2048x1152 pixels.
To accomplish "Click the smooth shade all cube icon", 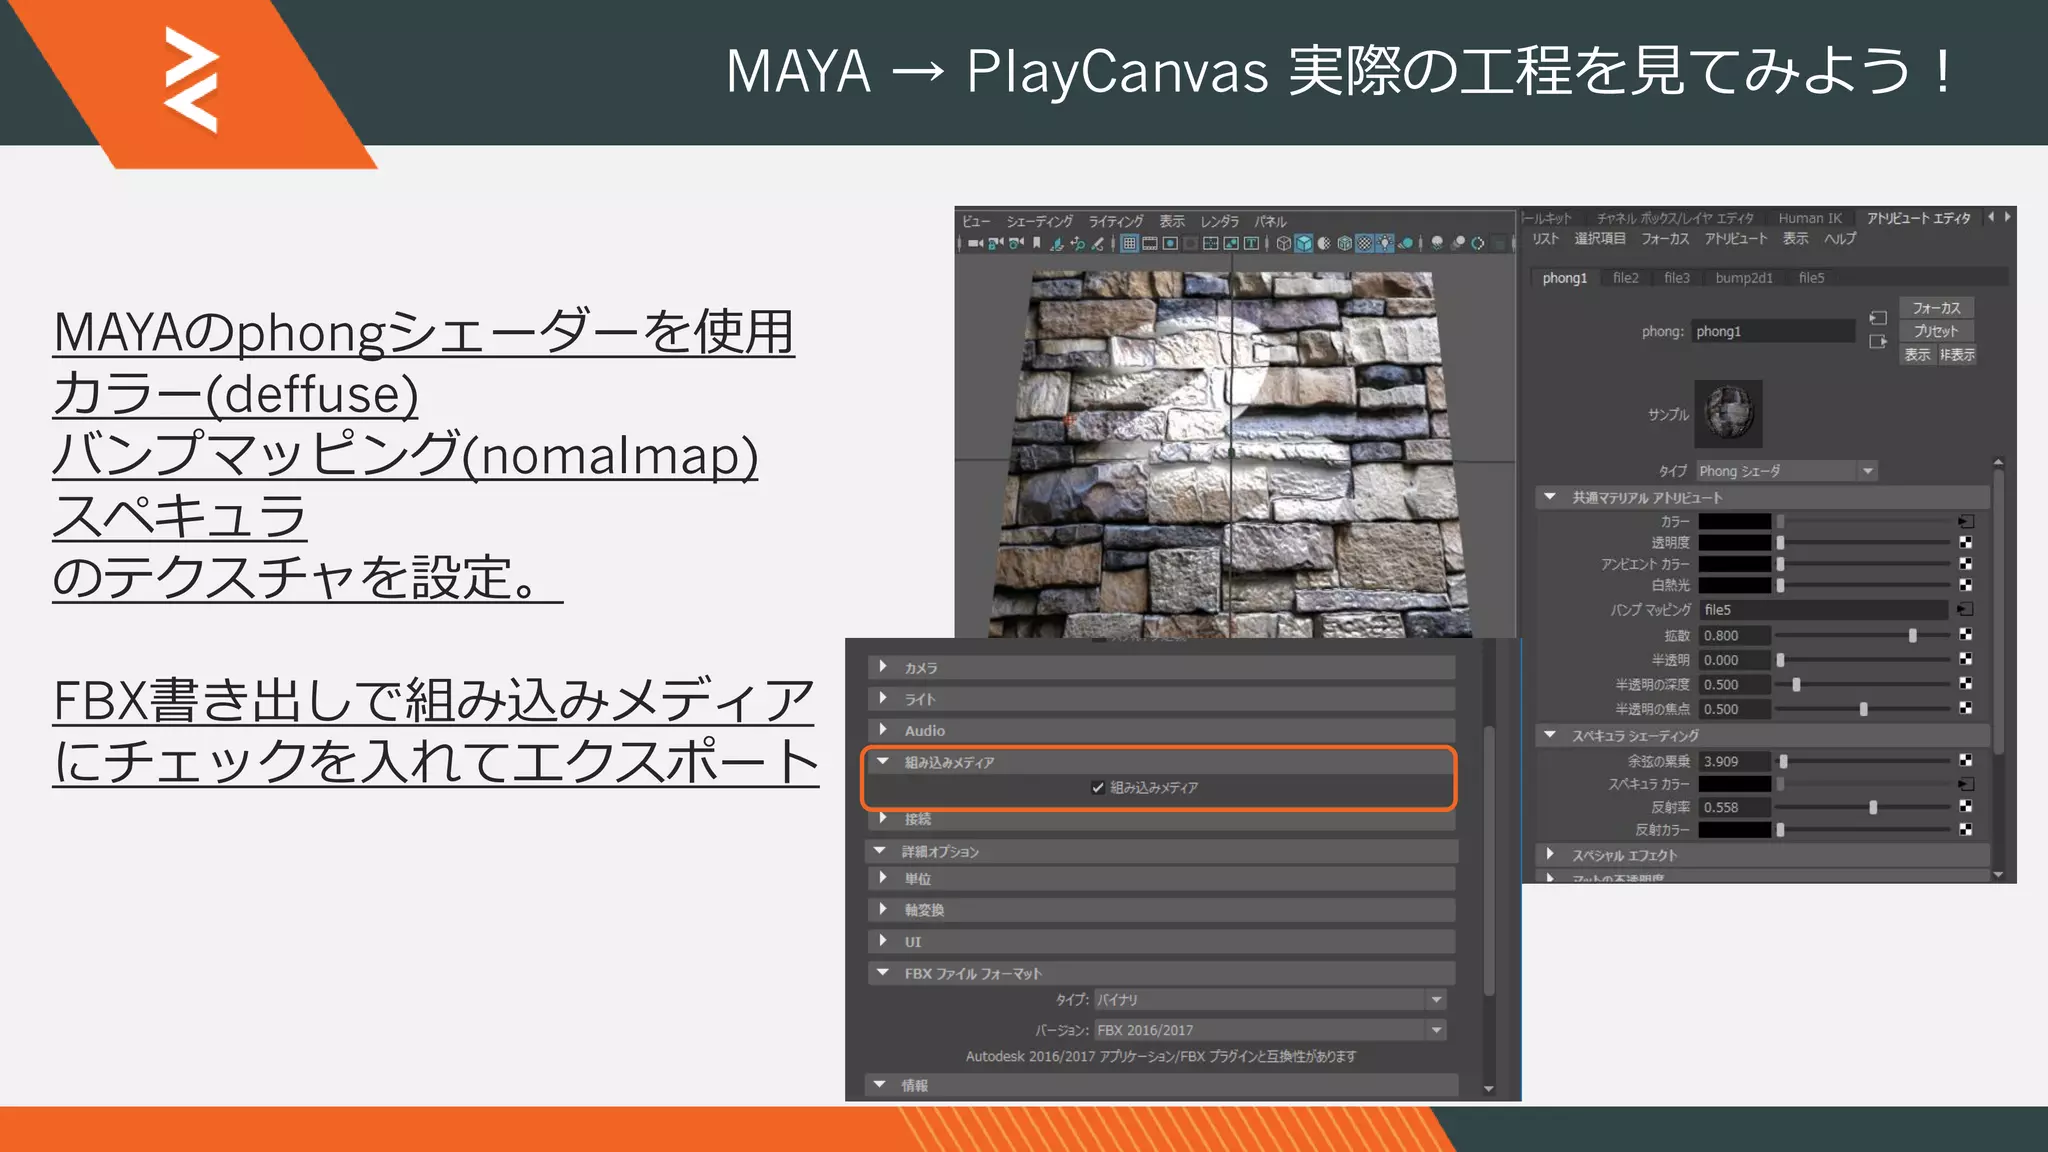I will pyautogui.click(x=1304, y=243).
